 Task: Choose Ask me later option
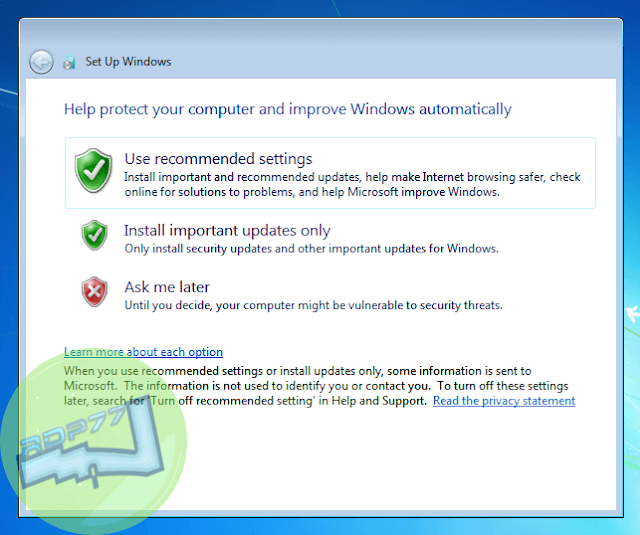167,287
